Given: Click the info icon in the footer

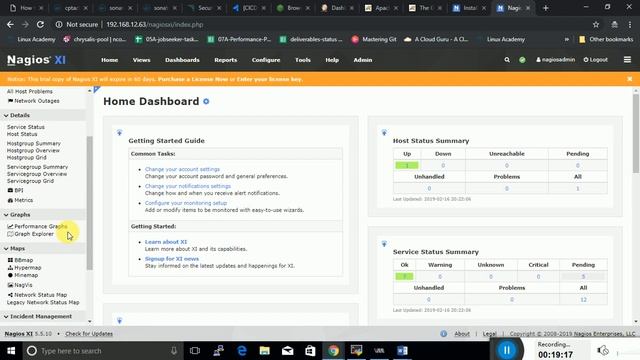Looking at the screenshot, I should (x=444, y=333).
